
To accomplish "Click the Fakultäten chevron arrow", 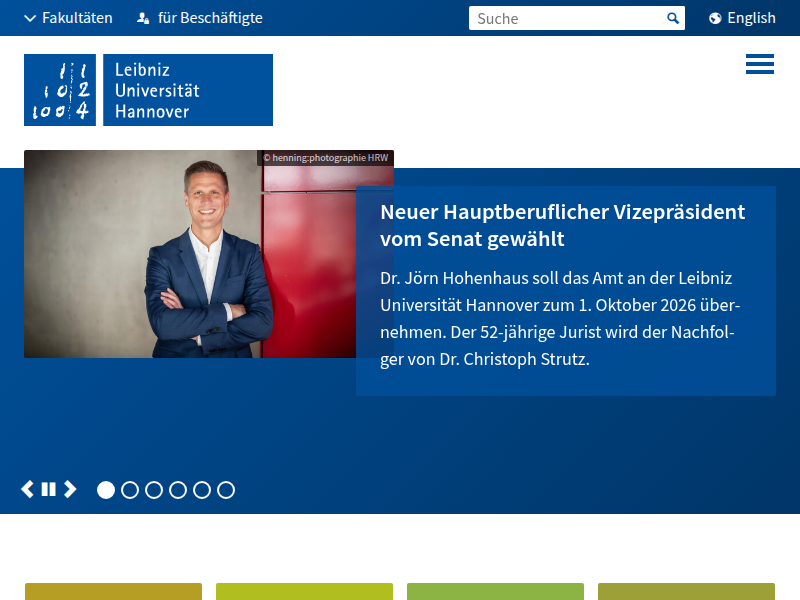I will 30,18.
